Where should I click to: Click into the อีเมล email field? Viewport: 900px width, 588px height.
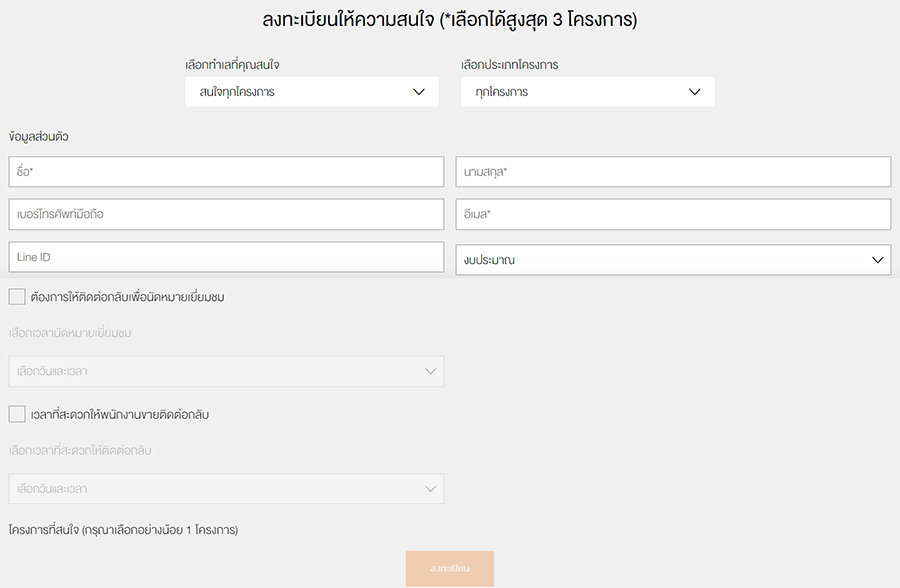673,214
